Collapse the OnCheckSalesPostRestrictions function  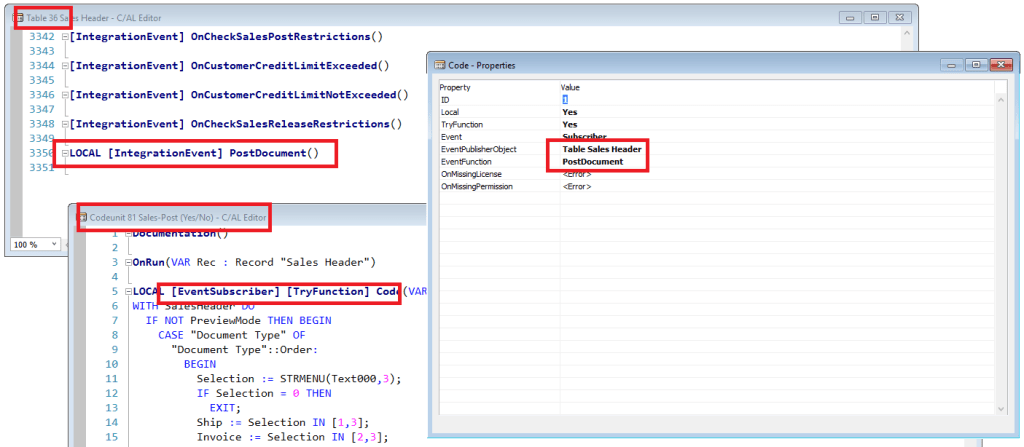65,37
